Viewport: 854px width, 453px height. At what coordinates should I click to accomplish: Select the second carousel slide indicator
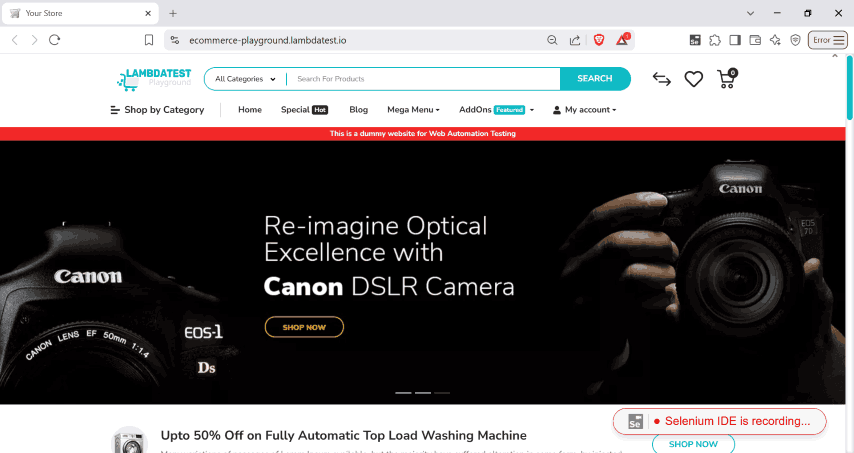point(423,393)
